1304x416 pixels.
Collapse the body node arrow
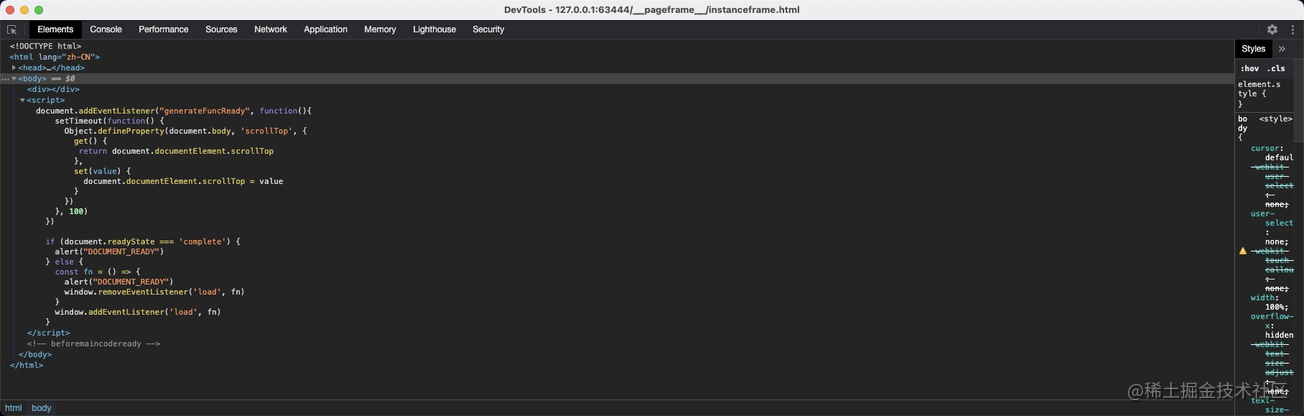[x=14, y=78]
